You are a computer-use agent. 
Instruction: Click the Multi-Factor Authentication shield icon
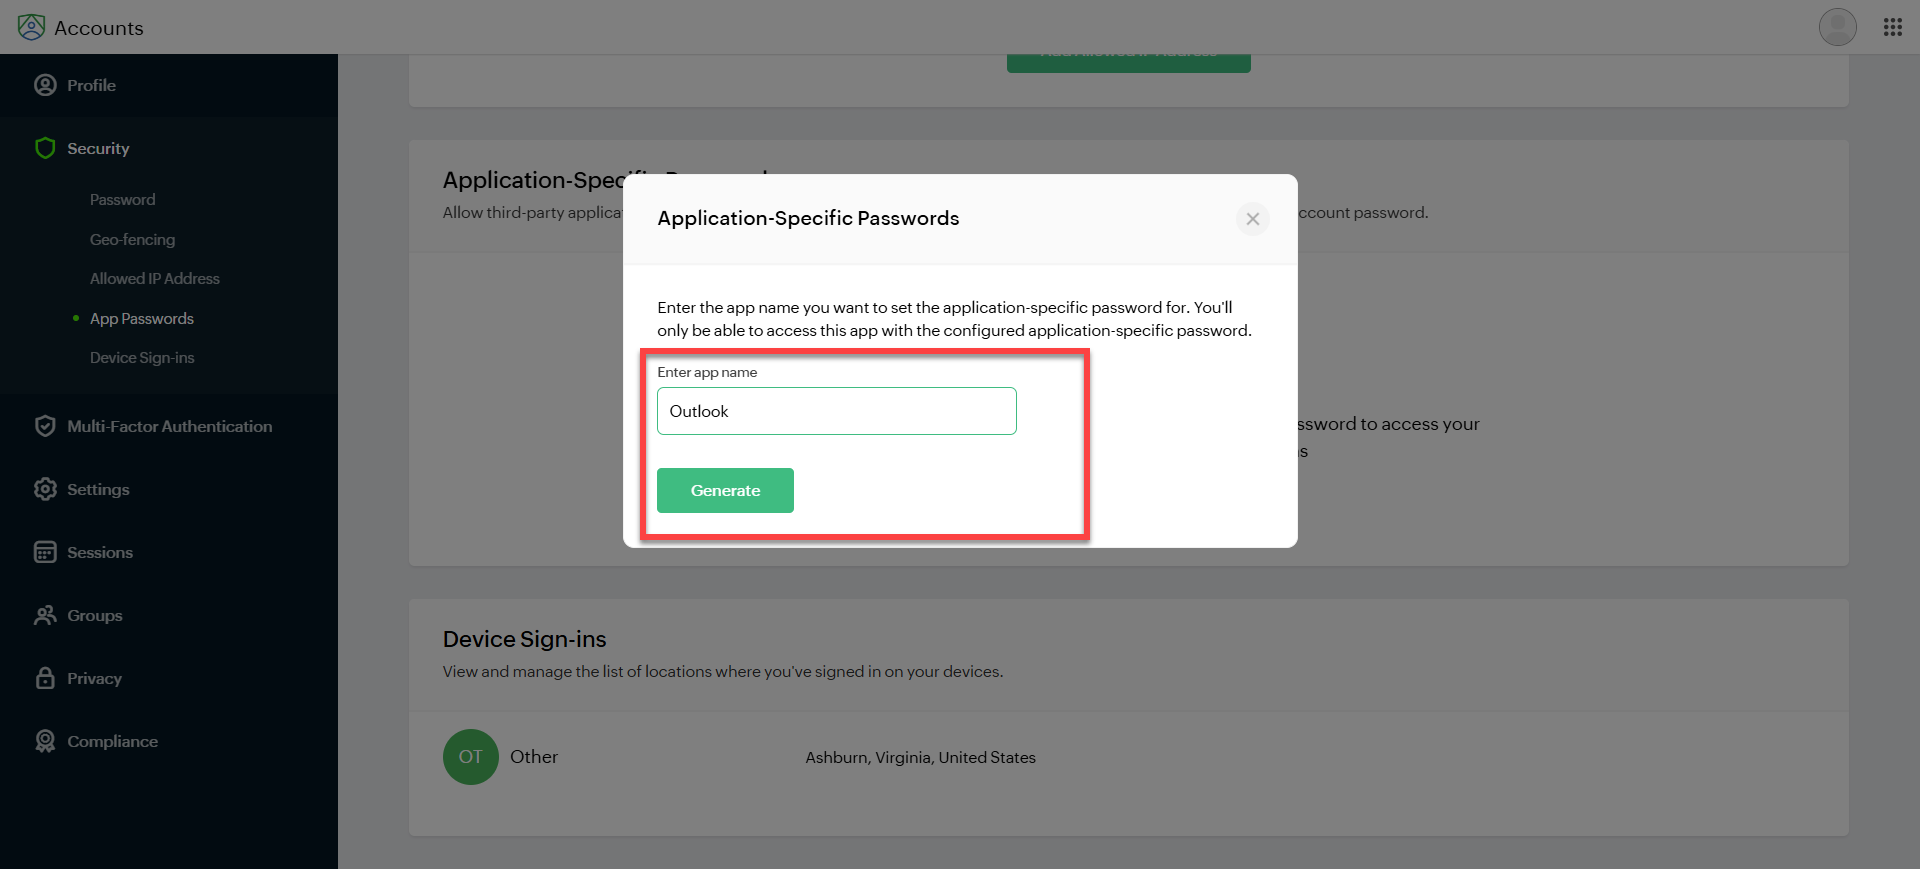[x=45, y=426]
